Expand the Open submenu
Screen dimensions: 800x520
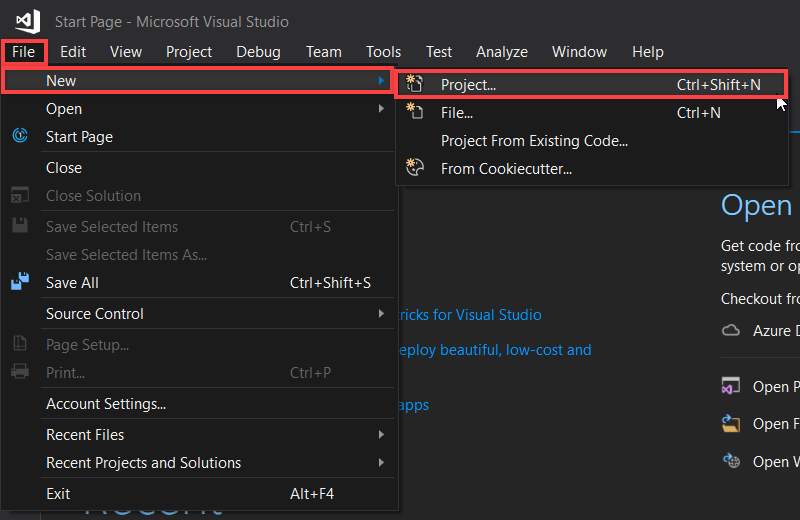click(200, 109)
